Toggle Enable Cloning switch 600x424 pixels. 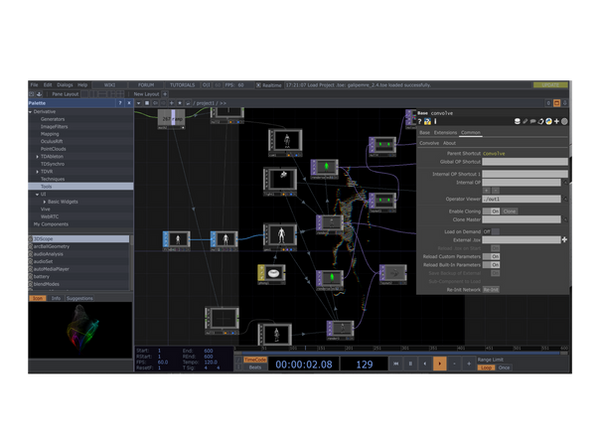tap(491, 211)
